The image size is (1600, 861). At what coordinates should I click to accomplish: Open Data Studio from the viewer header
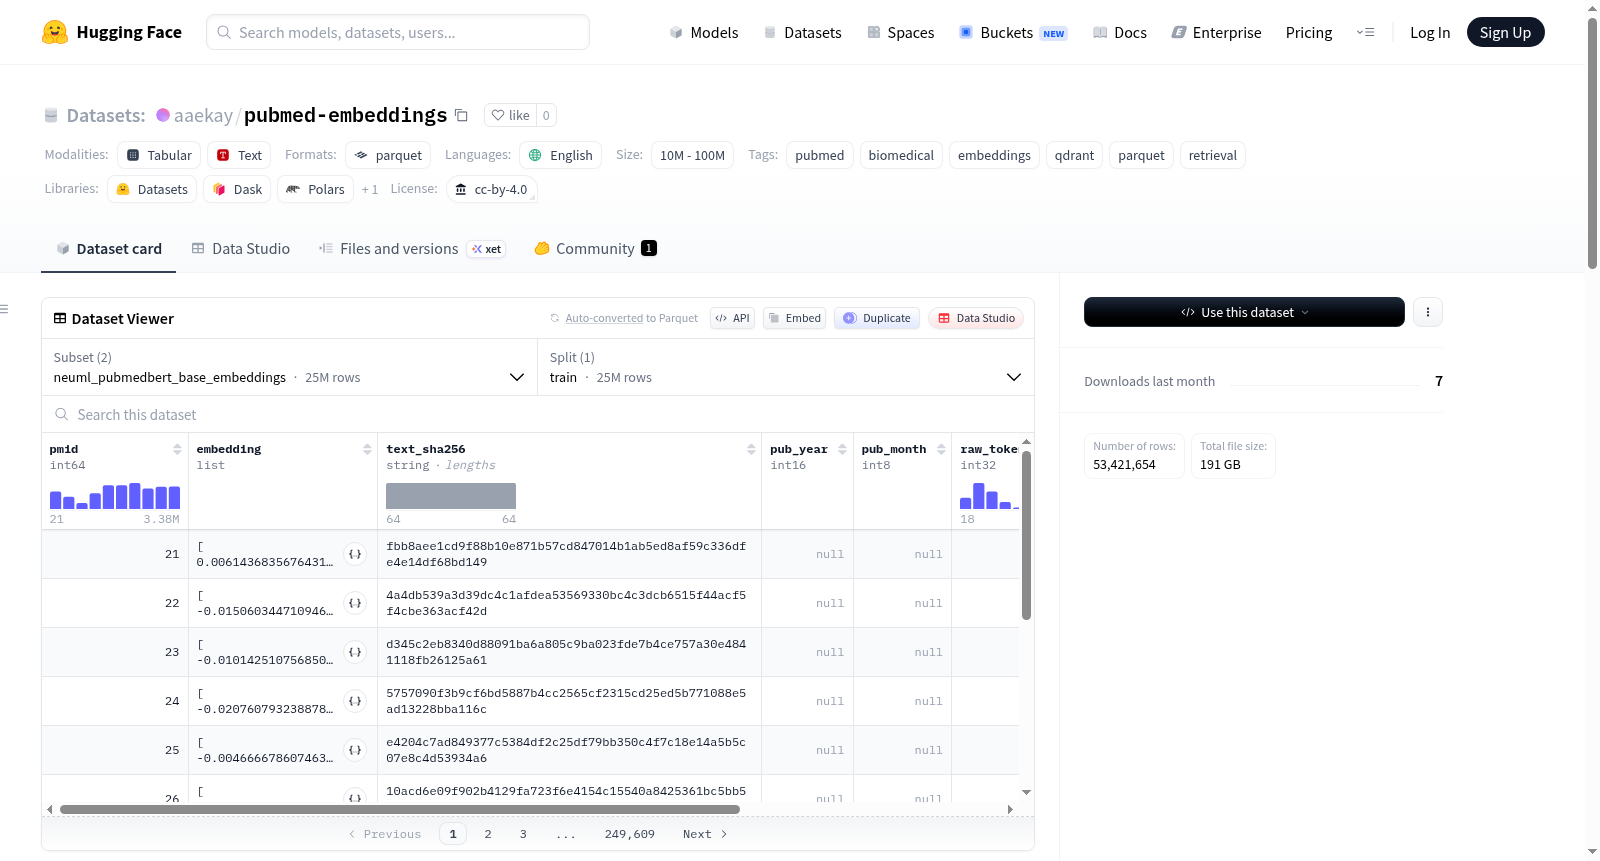click(976, 318)
